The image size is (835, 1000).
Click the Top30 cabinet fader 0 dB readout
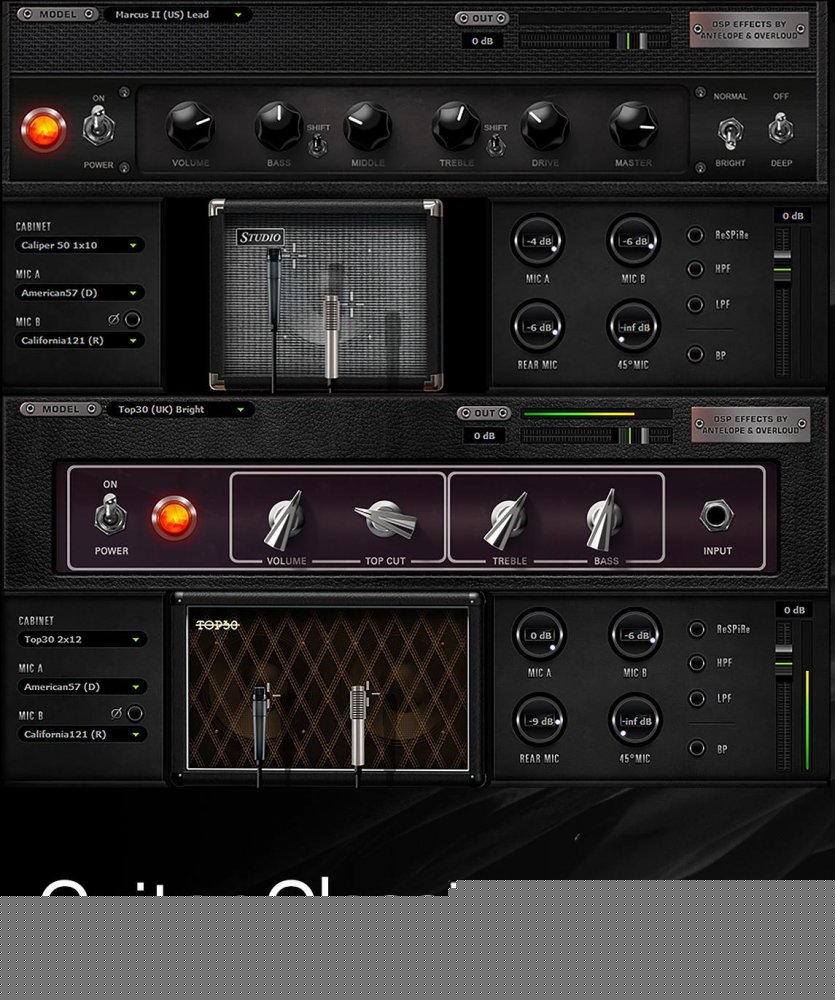coord(794,610)
